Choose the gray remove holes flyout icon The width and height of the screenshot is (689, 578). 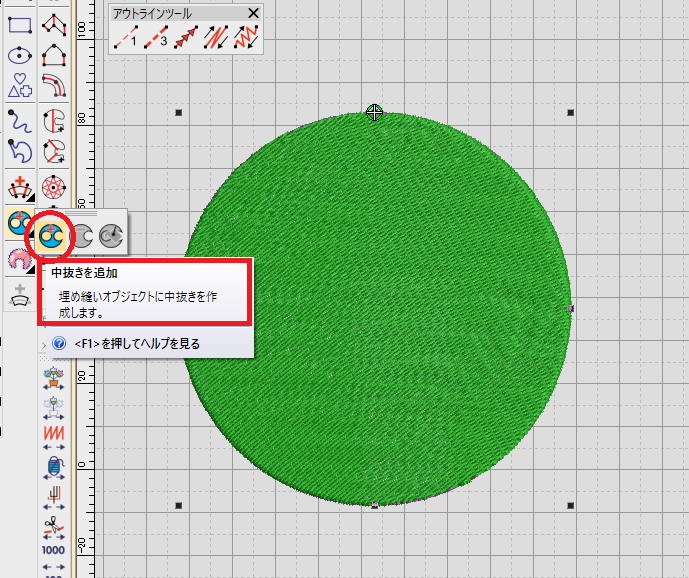point(81,236)
